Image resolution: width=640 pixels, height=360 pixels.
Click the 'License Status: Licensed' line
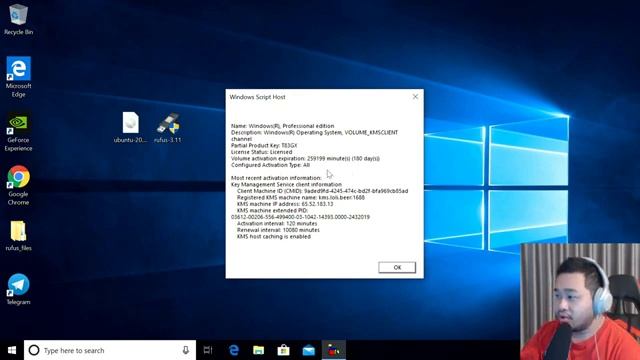[262, 152]
